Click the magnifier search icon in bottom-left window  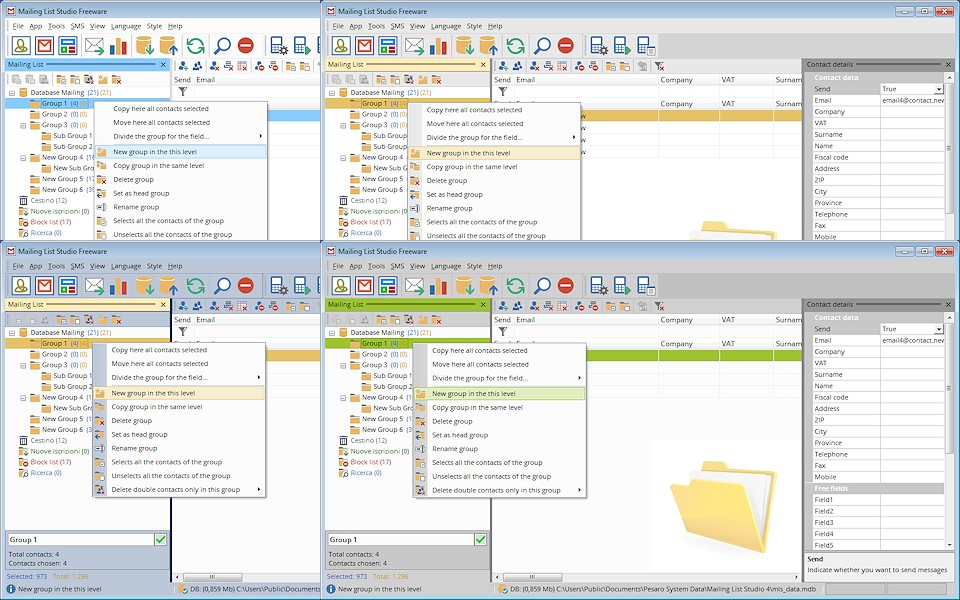pos(222,286)
